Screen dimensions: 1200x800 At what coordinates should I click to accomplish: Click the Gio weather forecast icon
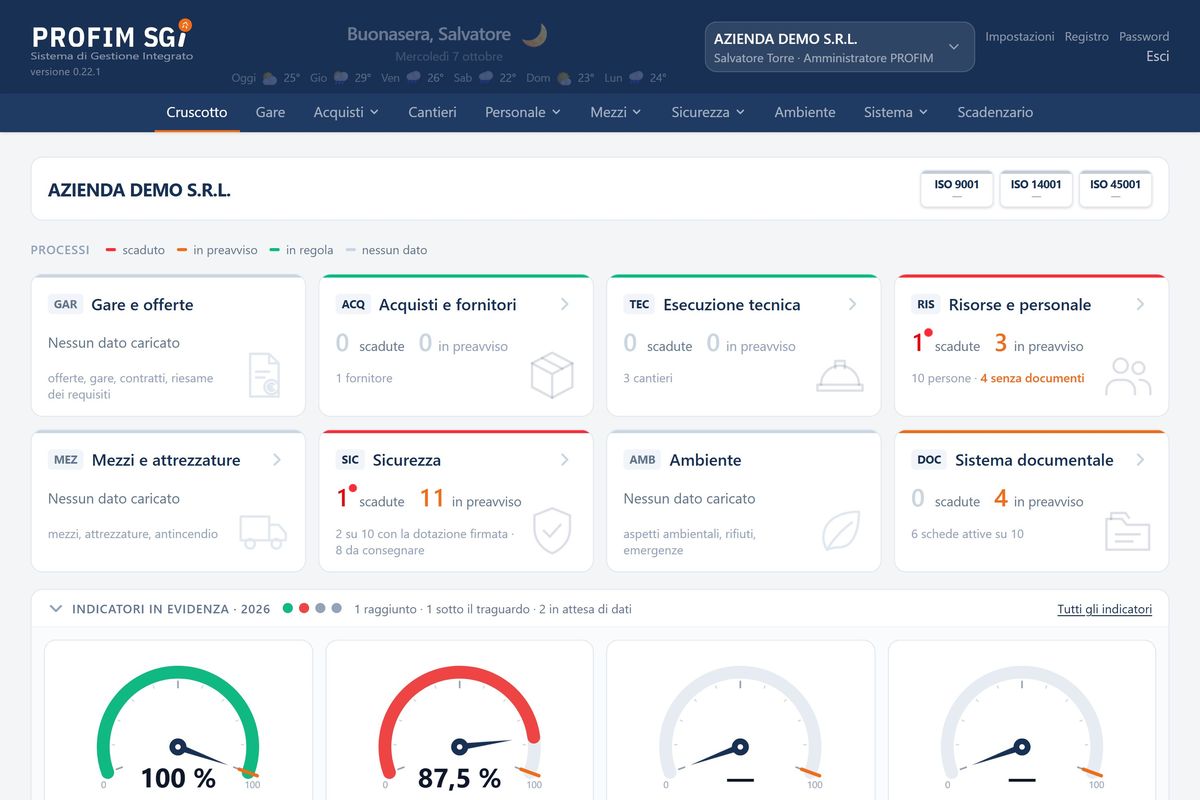tap(341, 77)
